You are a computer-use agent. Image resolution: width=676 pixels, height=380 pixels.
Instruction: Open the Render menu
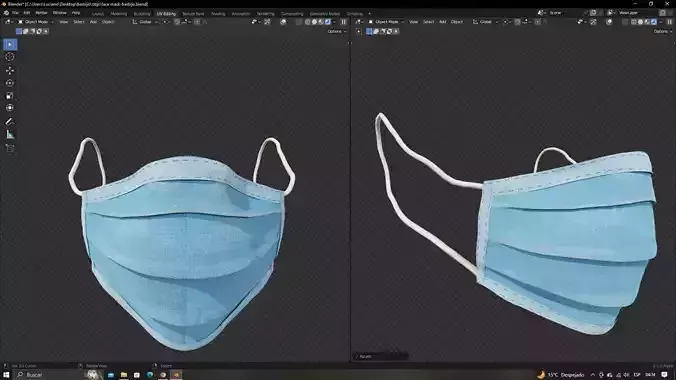pos(41,13)
